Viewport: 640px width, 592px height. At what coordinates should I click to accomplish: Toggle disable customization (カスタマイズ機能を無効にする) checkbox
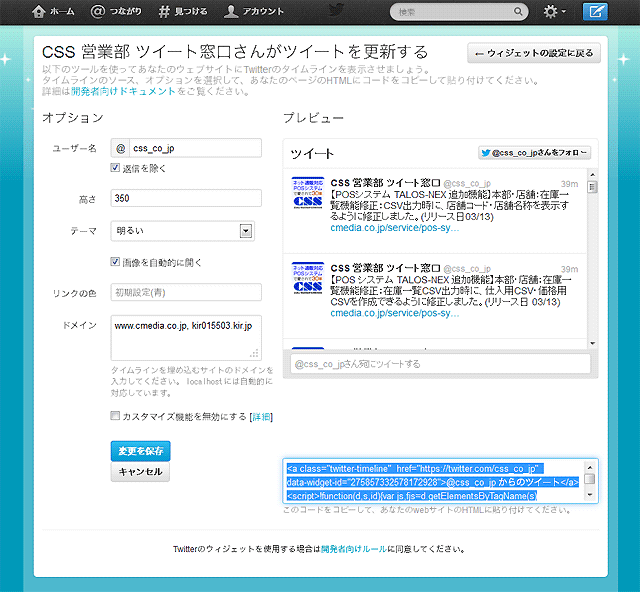pos(115,416)
